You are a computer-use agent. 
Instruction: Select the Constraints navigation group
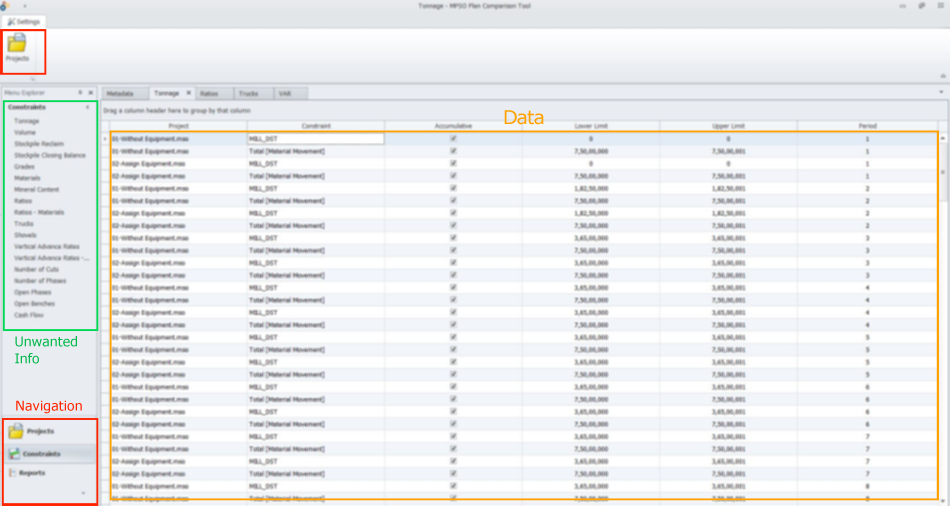click(x=42, y=453)
